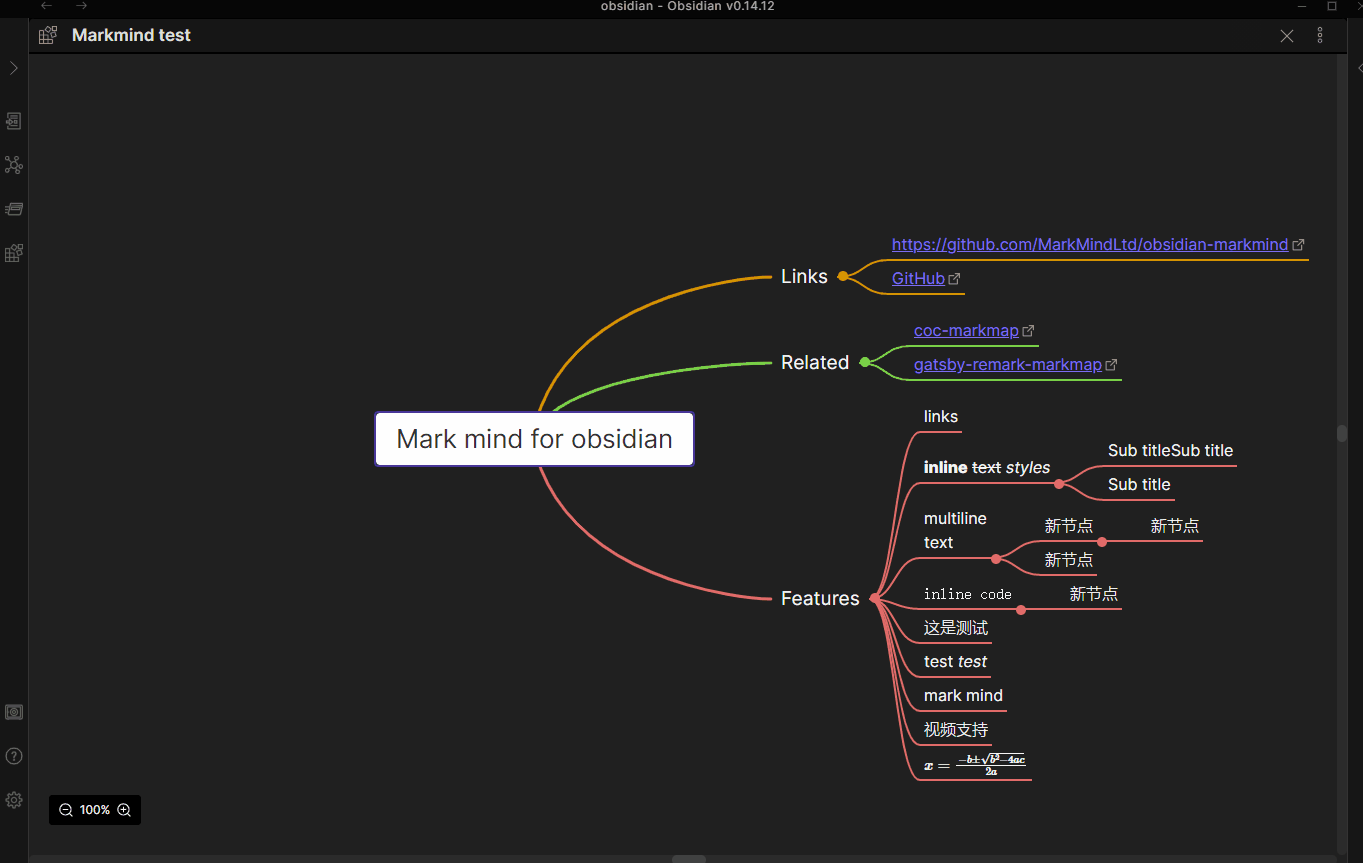This screenshot has width=1363, height=863.
Task: Click external-link icon next to coc-markmap
Action: (1028, 331)
